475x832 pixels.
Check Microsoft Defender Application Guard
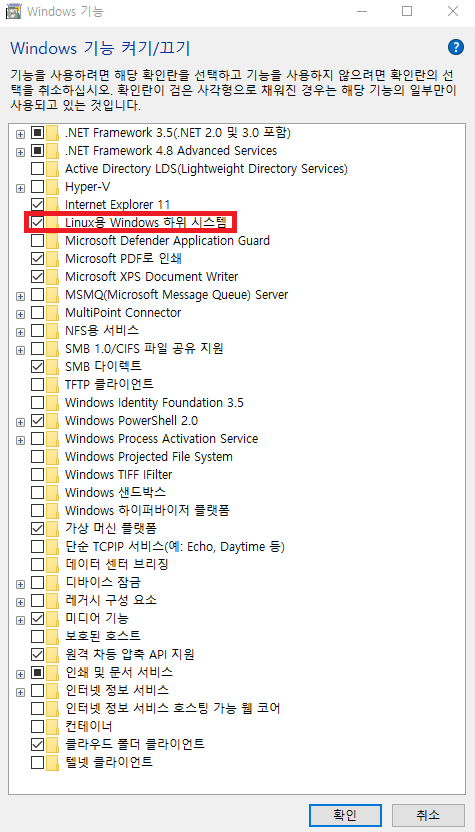point(37,241)
